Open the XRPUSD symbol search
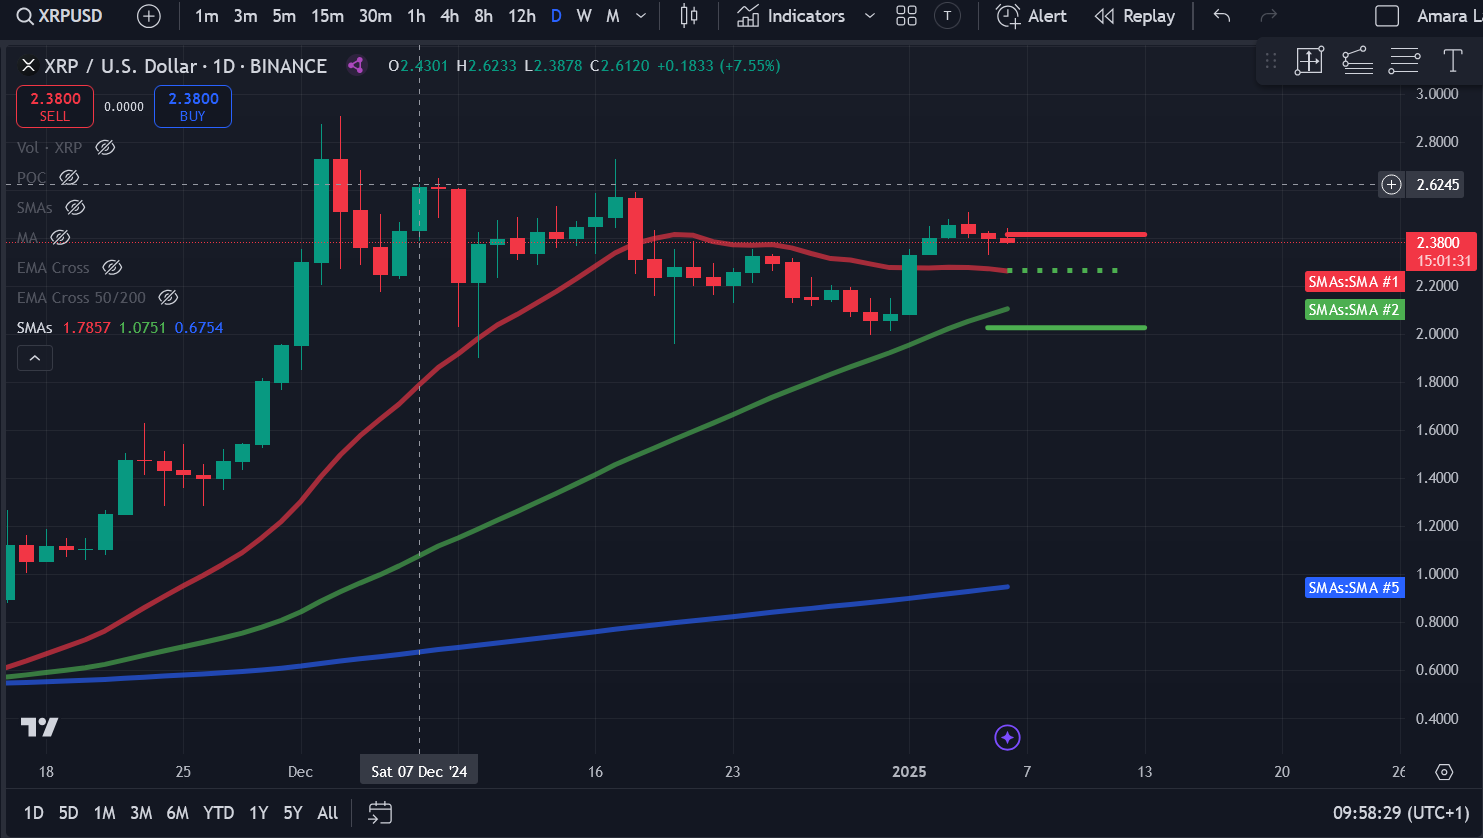The width and height of the screenshot is (1483, 838). tap(60, 16)
